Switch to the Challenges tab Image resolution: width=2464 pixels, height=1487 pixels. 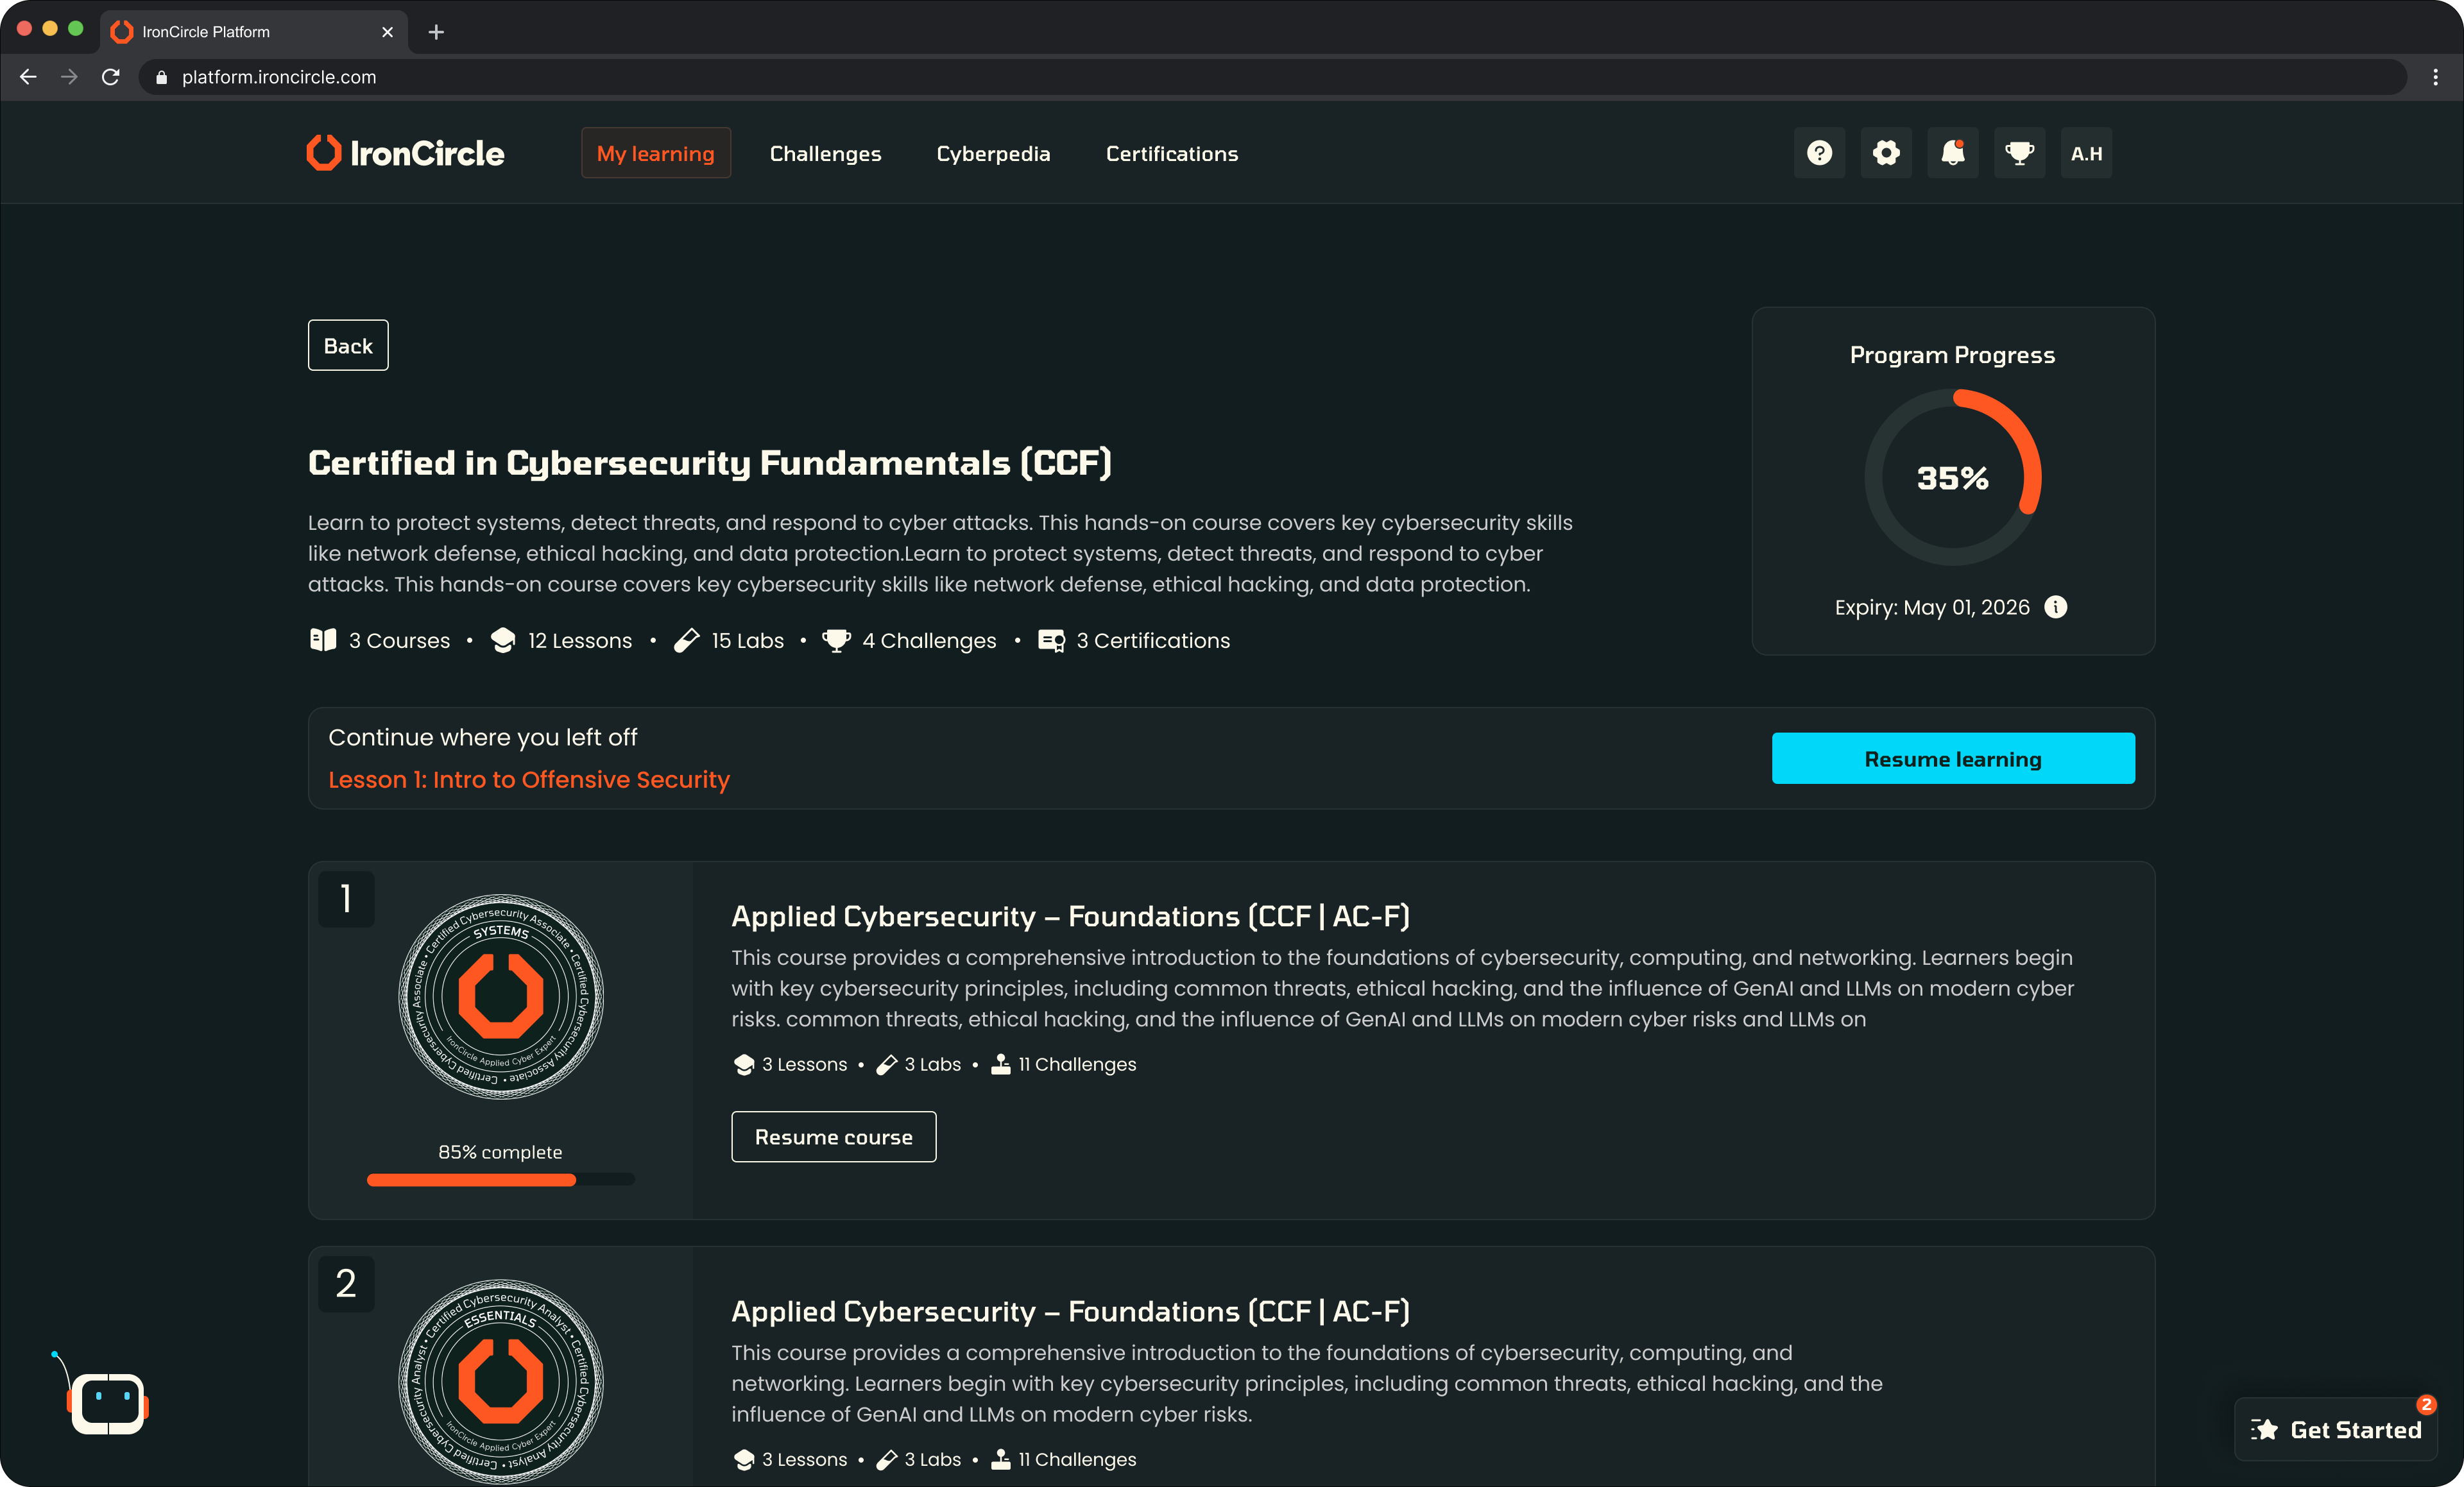point(825,153)
